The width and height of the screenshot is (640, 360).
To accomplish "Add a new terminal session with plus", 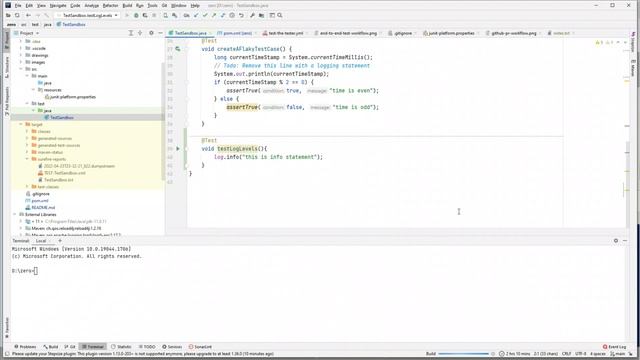I will click(x=60, y=241).
